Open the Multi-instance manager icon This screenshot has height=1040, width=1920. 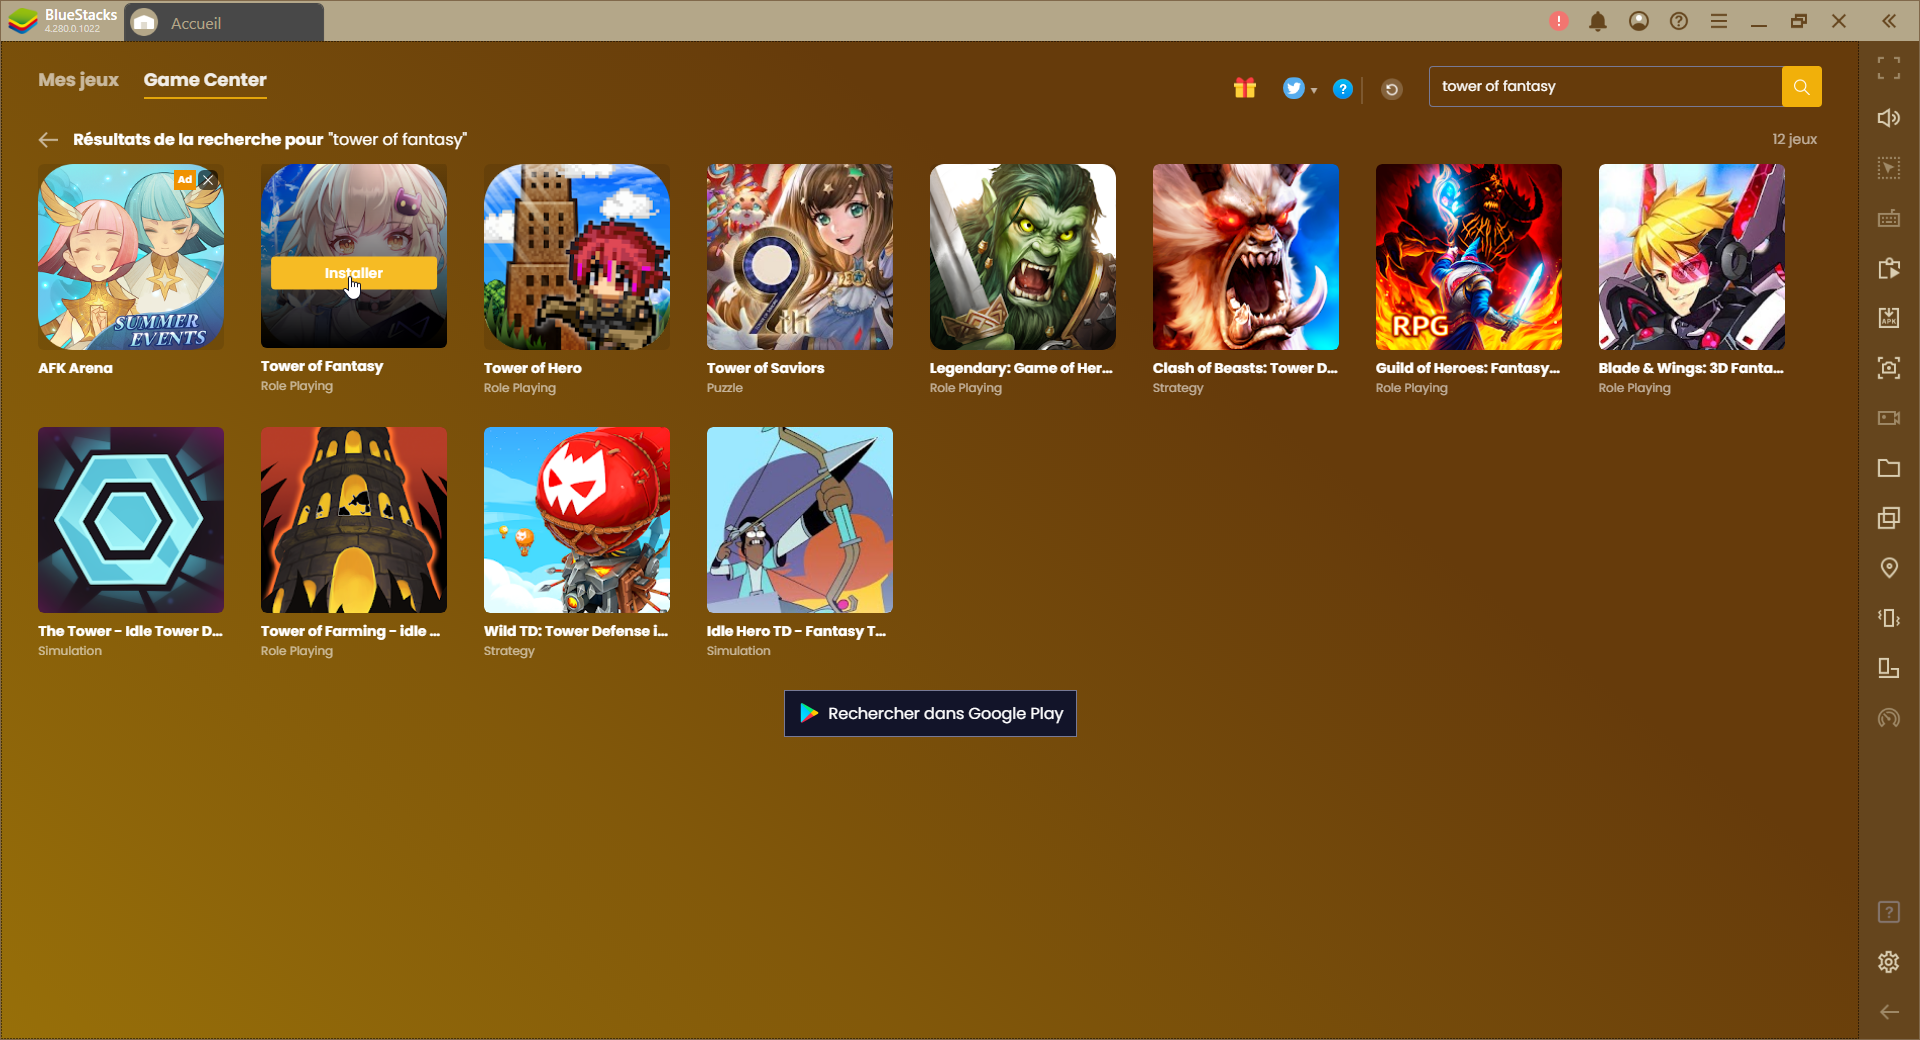pos(1889,518)
